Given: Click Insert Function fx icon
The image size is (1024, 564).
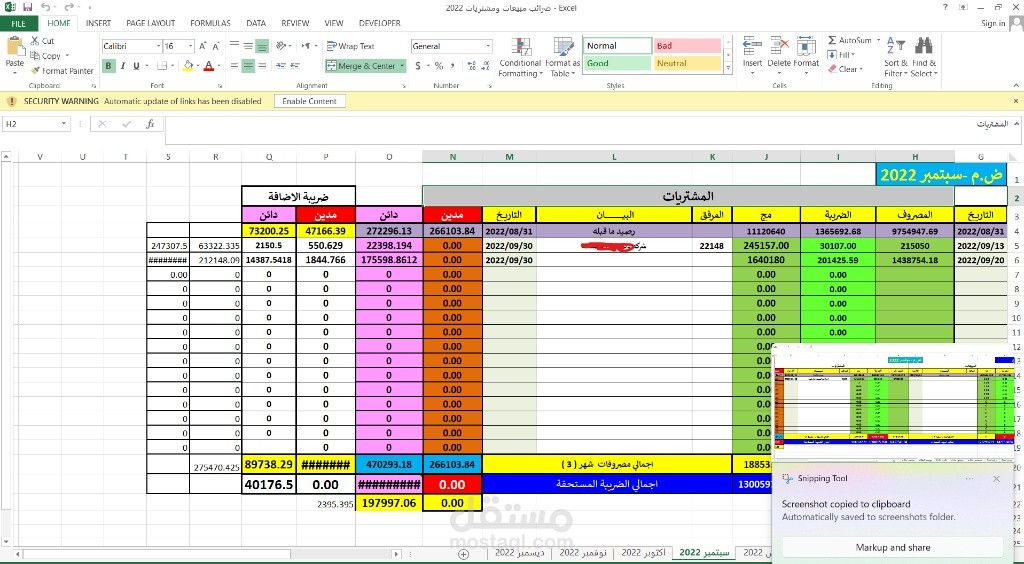Looking at the screenshot, I should pyautogui.click(x=150, y=124).
